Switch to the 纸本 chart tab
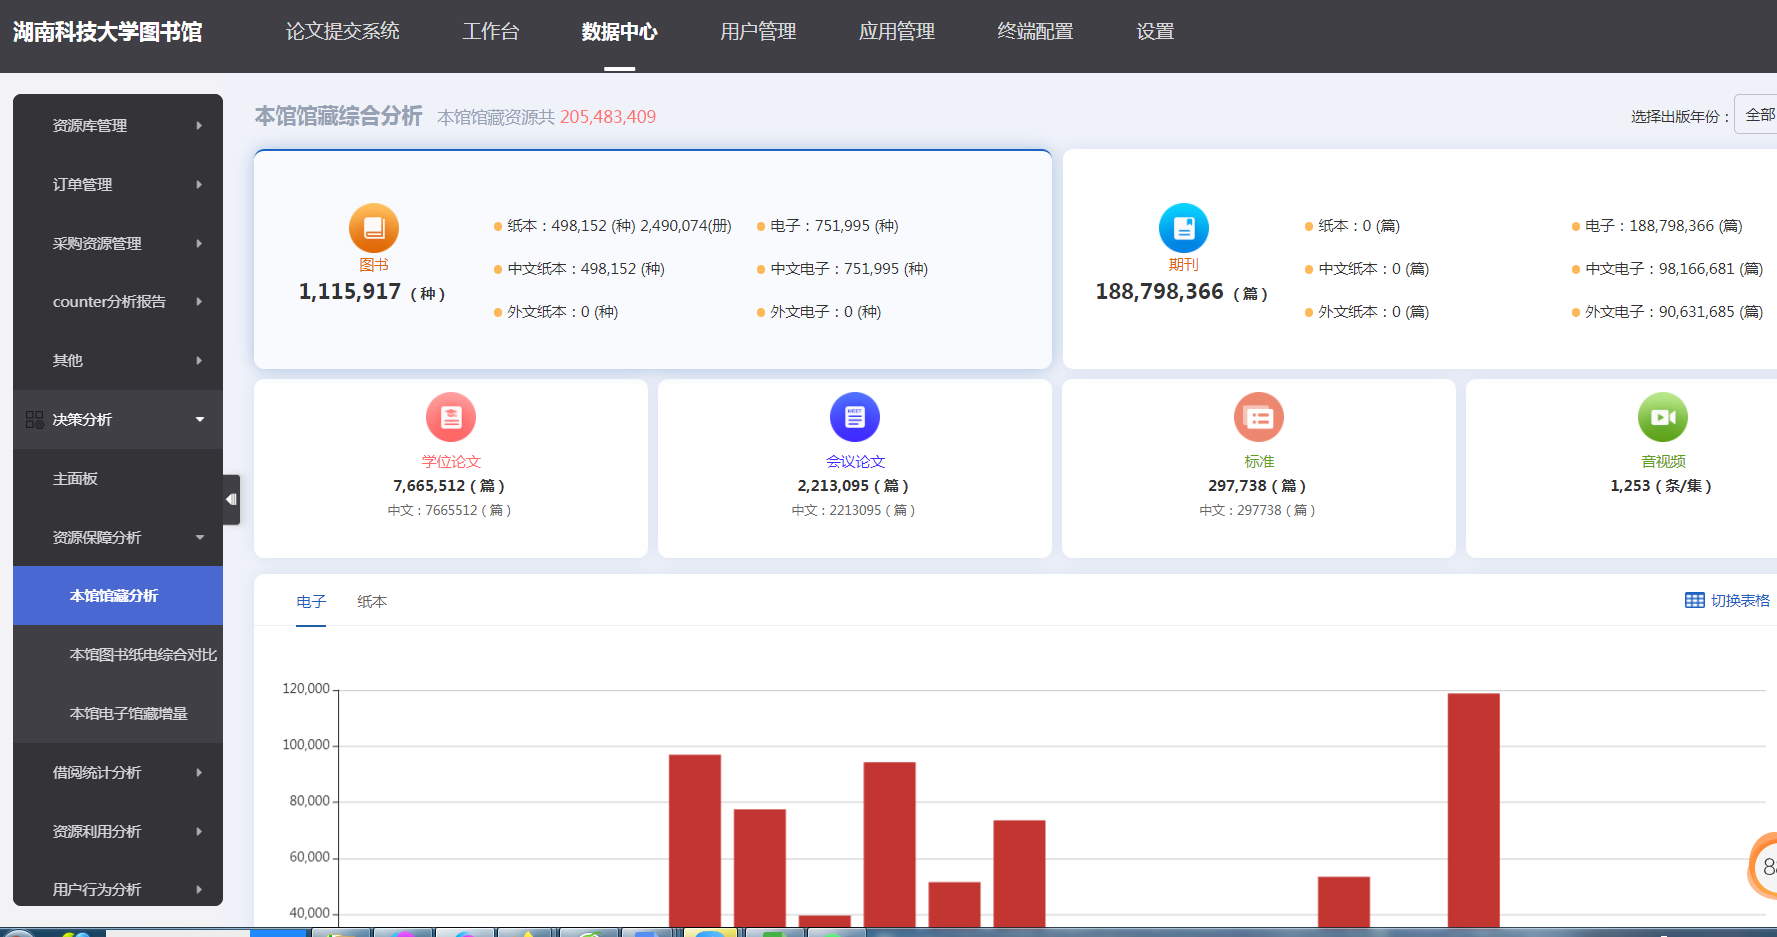The image size is (1777, 937). point(372,601)
